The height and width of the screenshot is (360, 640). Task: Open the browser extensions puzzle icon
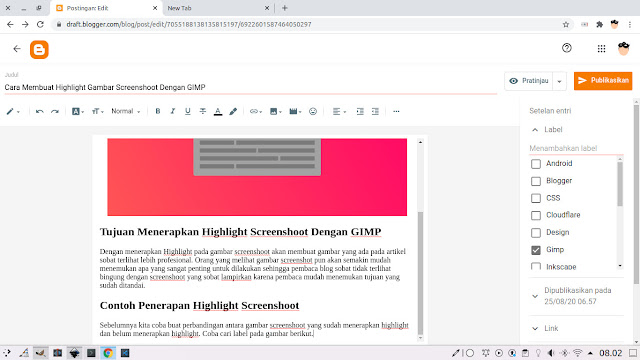coord(599,24)
